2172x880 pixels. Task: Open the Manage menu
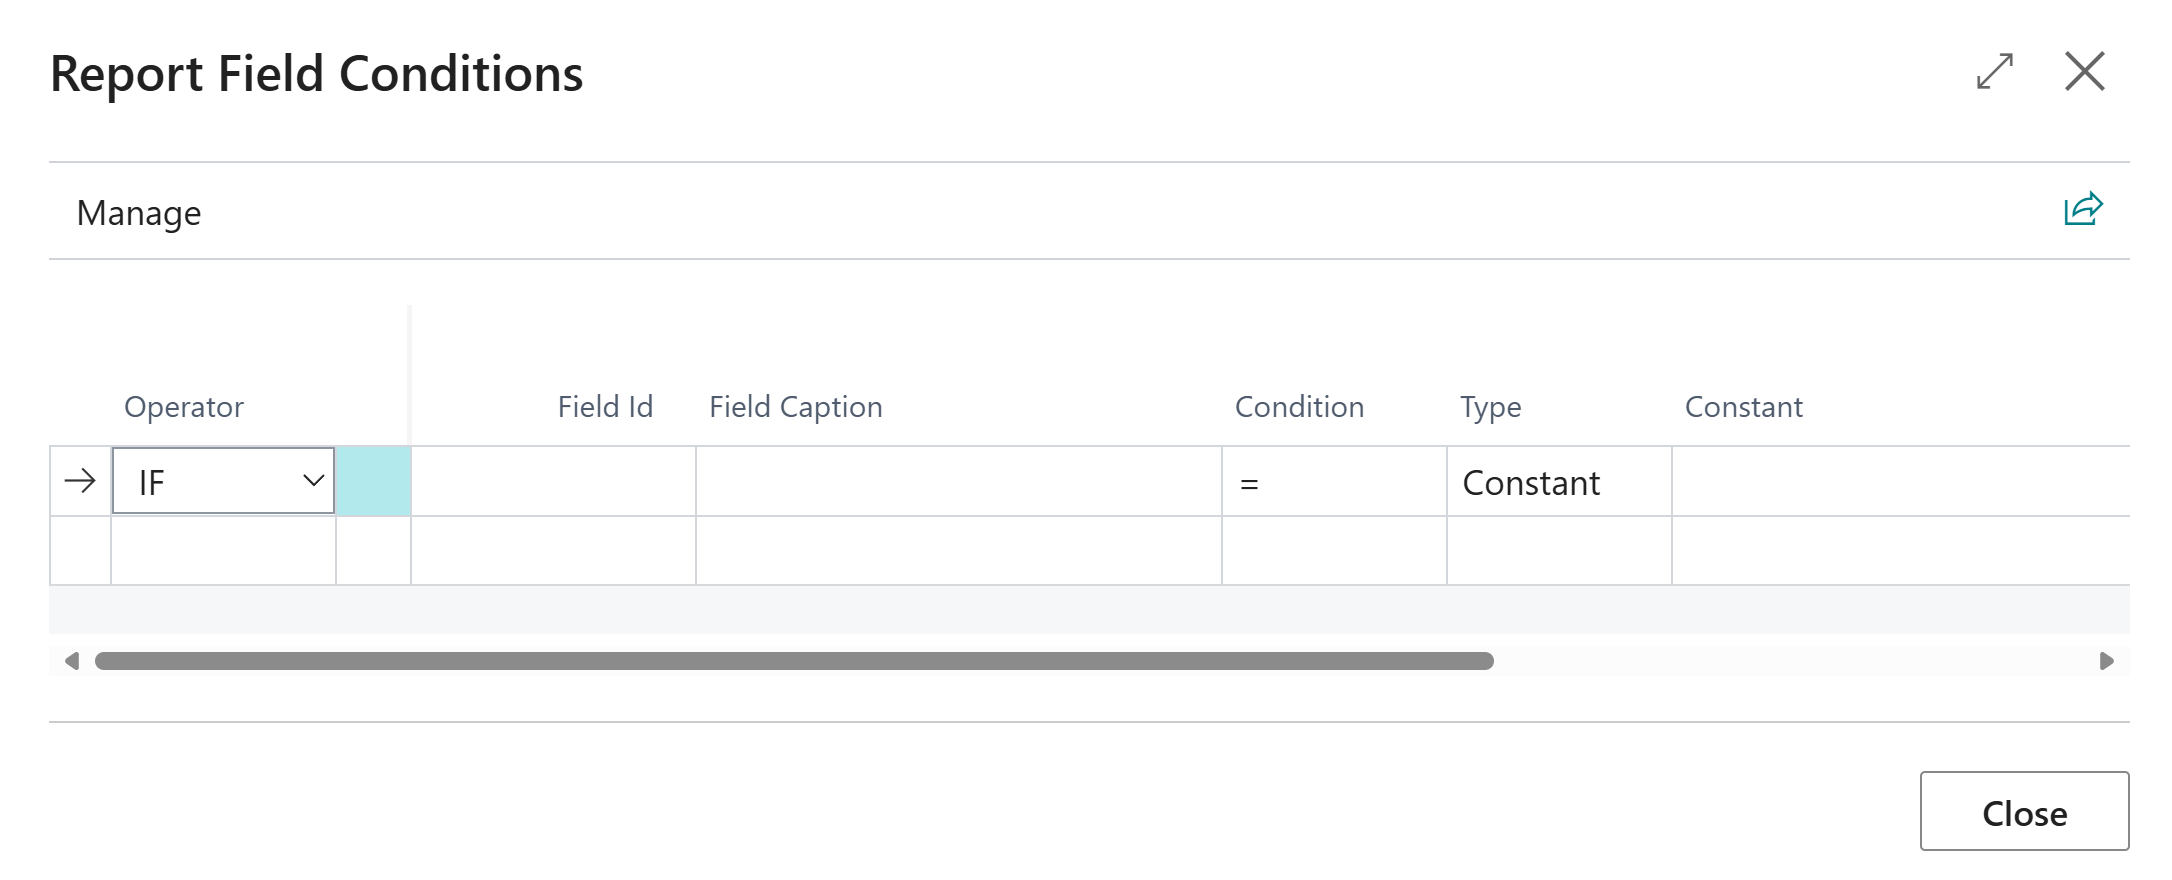[x=138, y=212]
